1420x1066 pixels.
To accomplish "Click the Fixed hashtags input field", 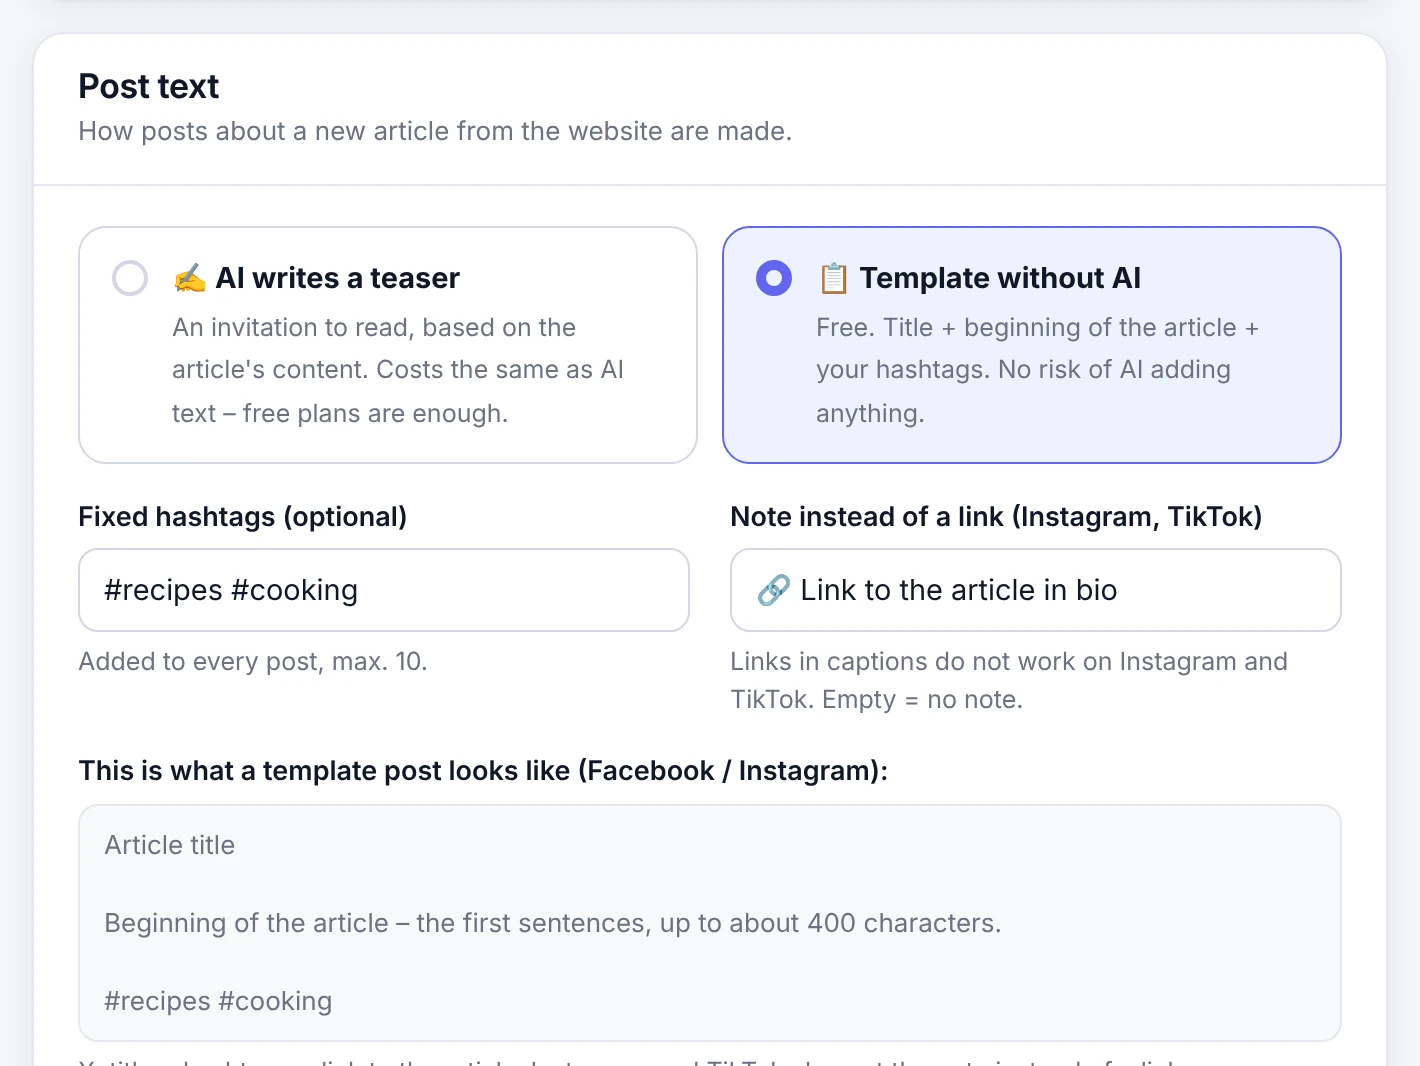I will pyautogui.click(x=384, y=590).
